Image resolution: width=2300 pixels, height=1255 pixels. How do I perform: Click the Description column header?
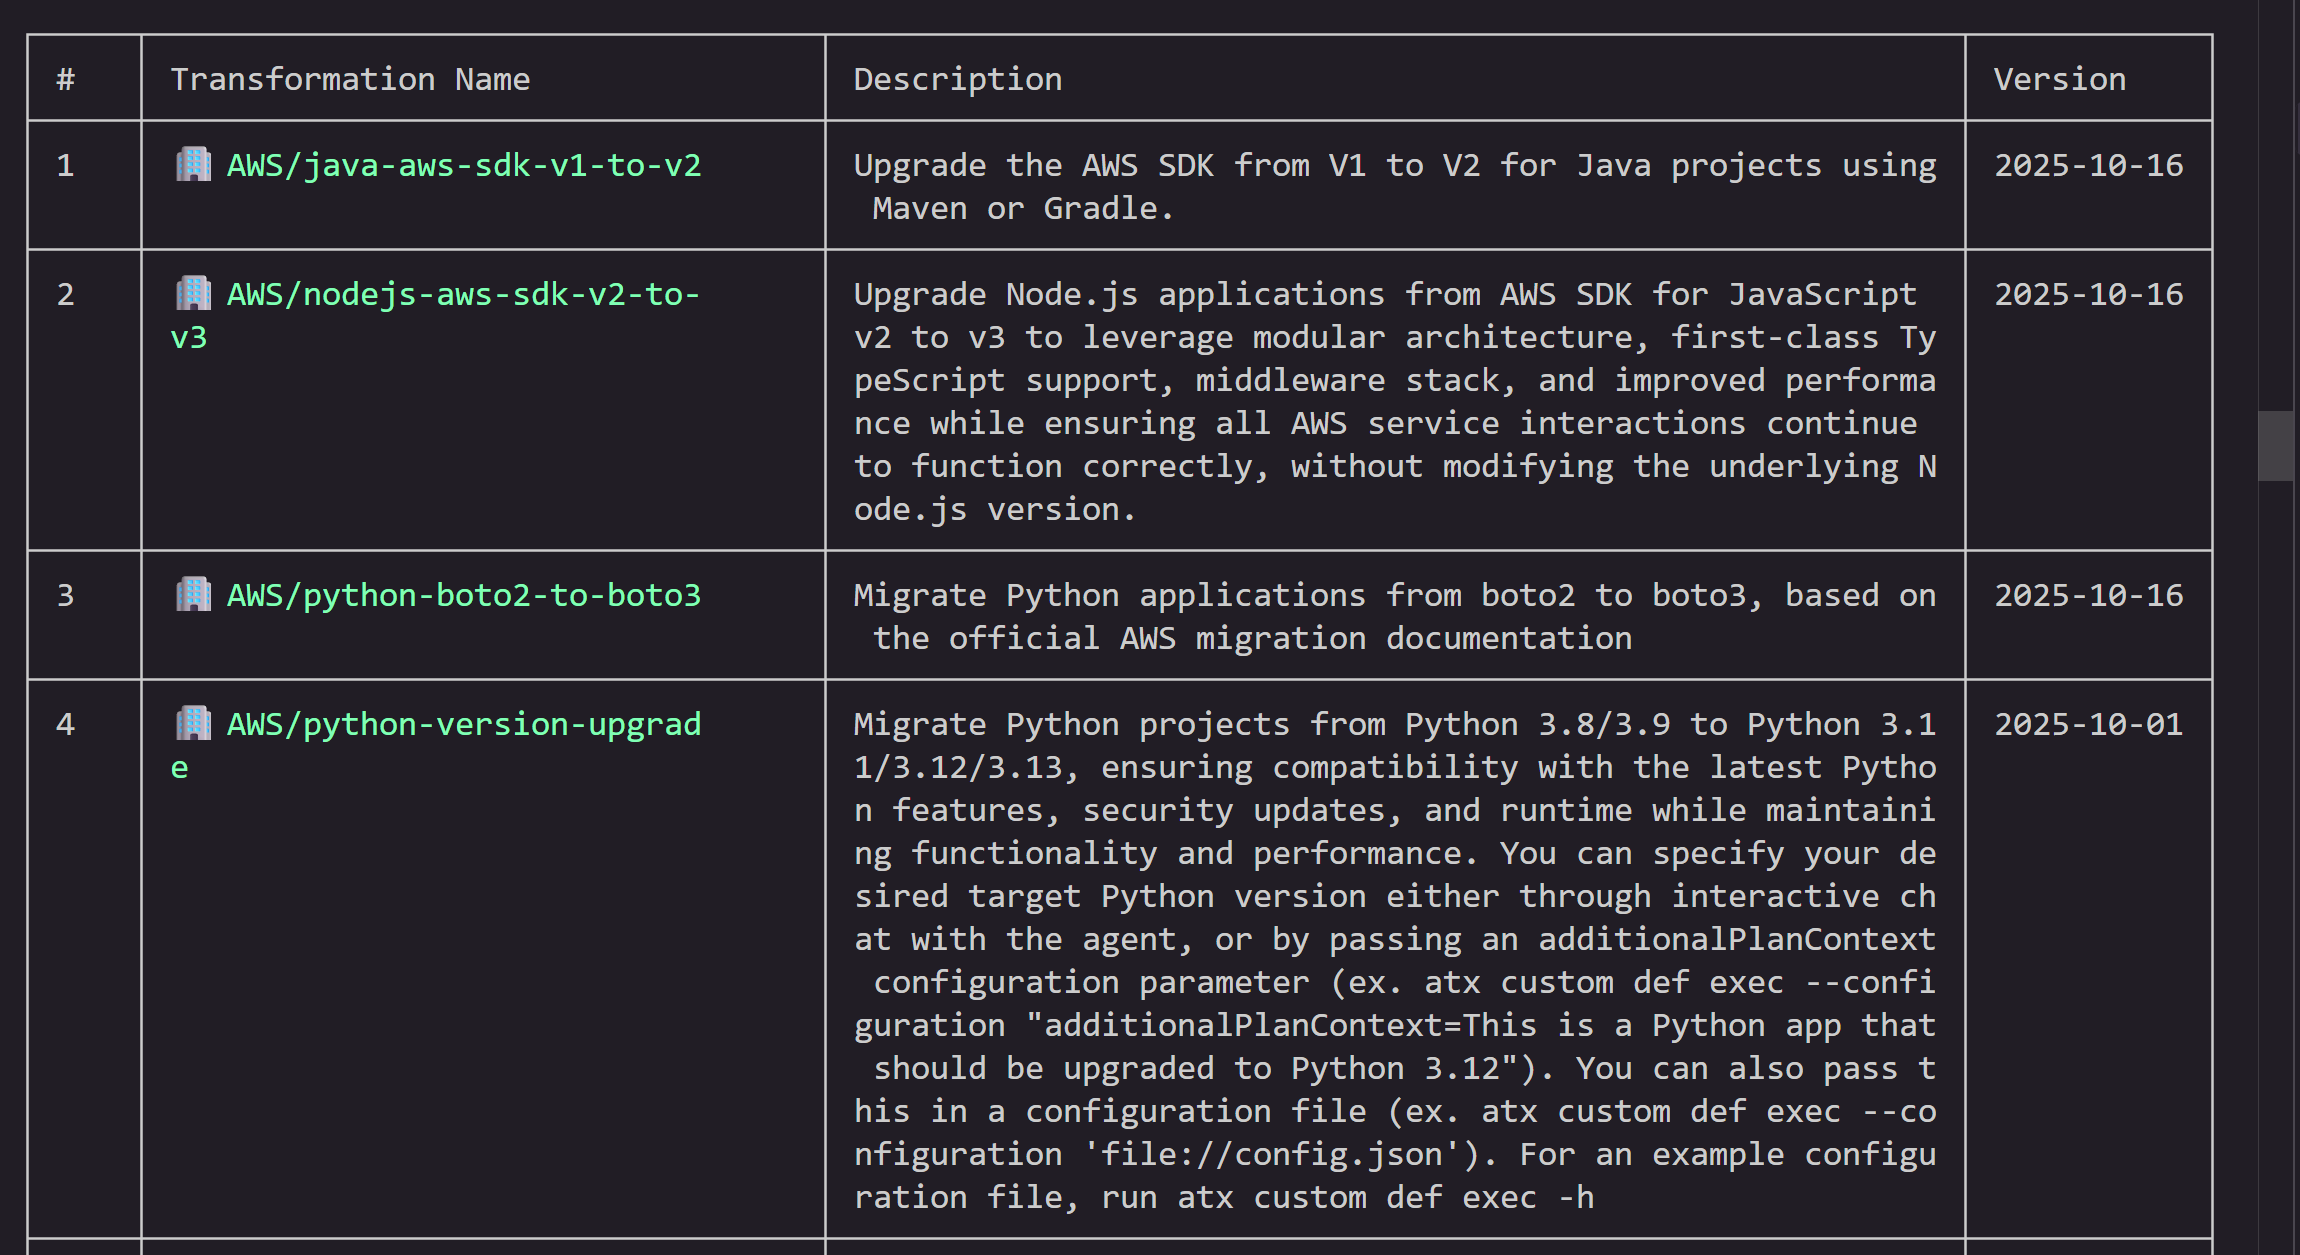click(x=956, y=78)
